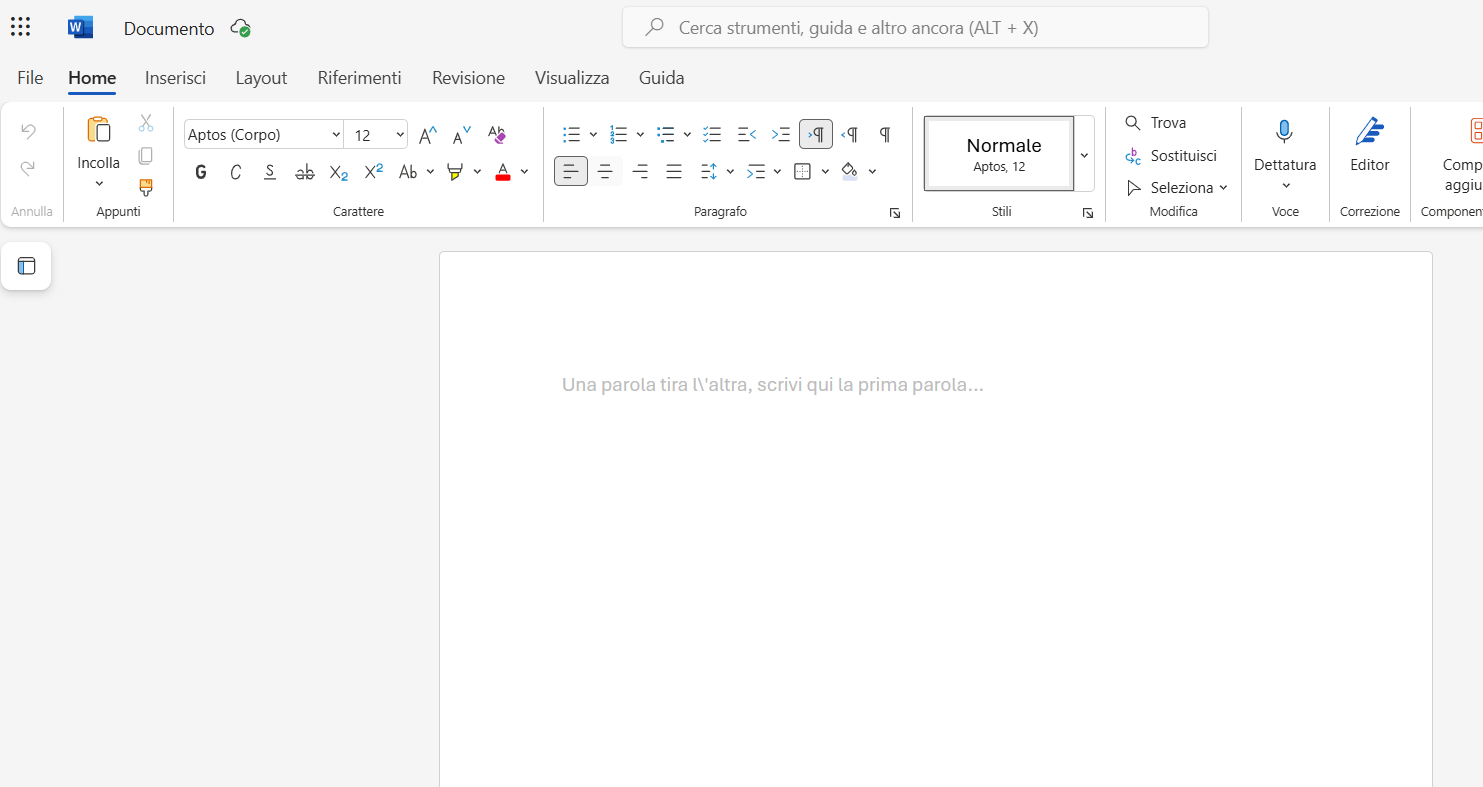This screenshot has width=1483, height=787.
Task: Switch to the Inserisci tab
Action: [175, 78]
